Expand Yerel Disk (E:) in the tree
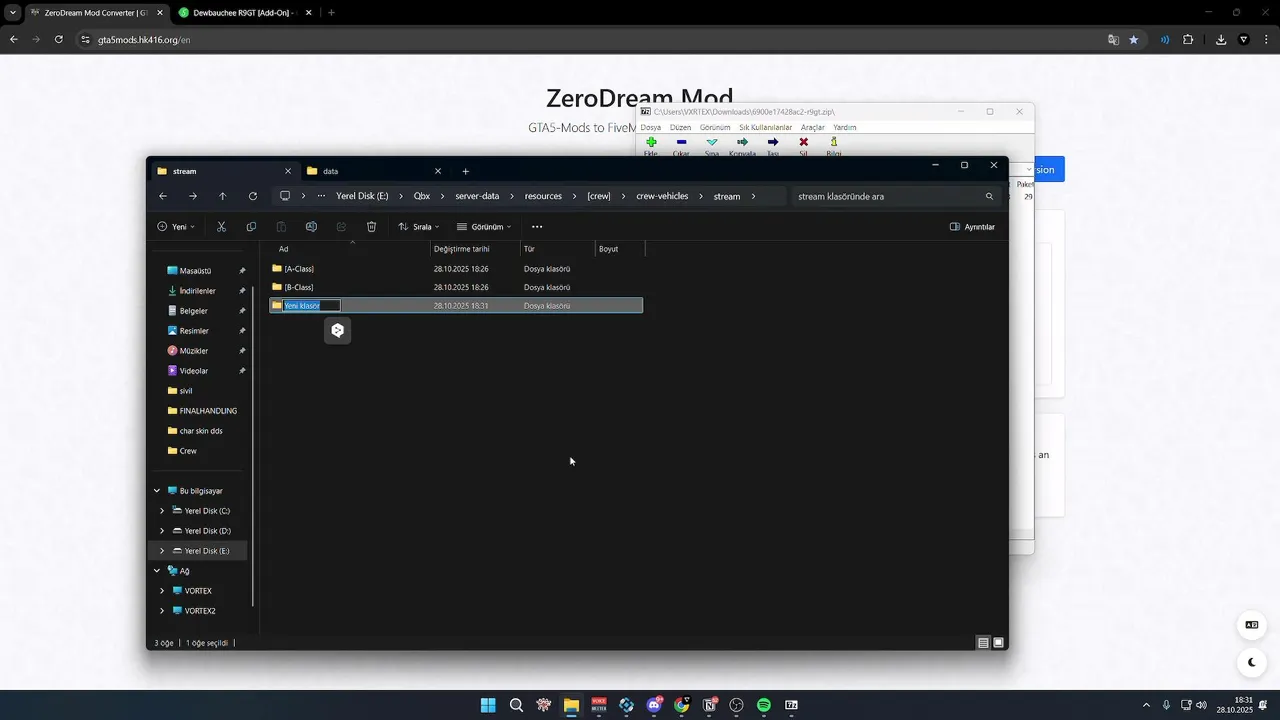Viewport: 1280px width, 720px height. tap(162, 551)
